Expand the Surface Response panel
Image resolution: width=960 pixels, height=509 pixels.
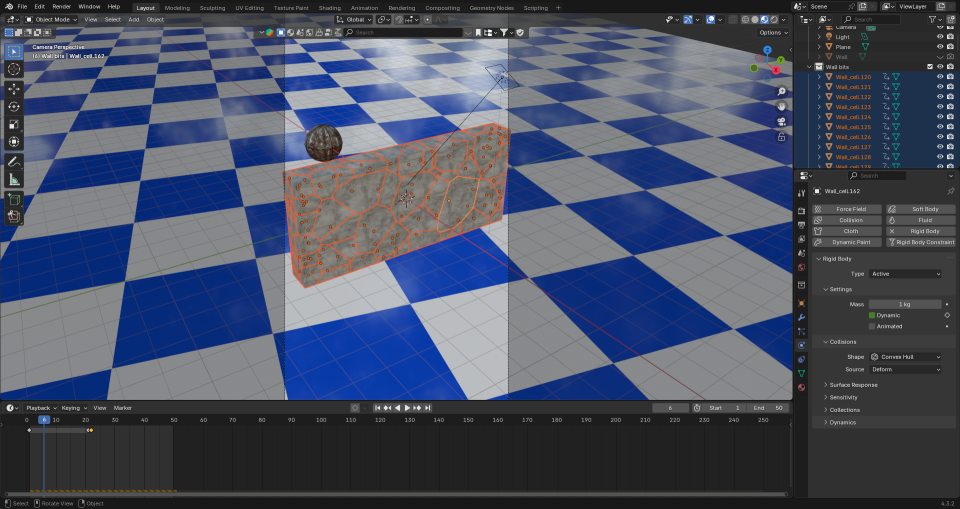pos(853,384)
